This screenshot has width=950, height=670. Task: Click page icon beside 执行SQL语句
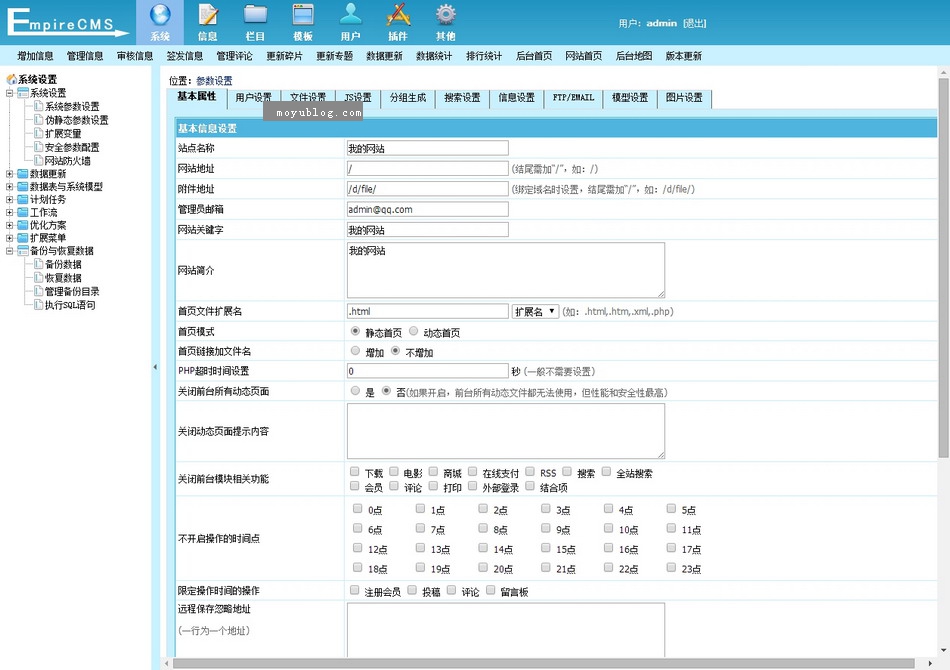tap(39, 305)
